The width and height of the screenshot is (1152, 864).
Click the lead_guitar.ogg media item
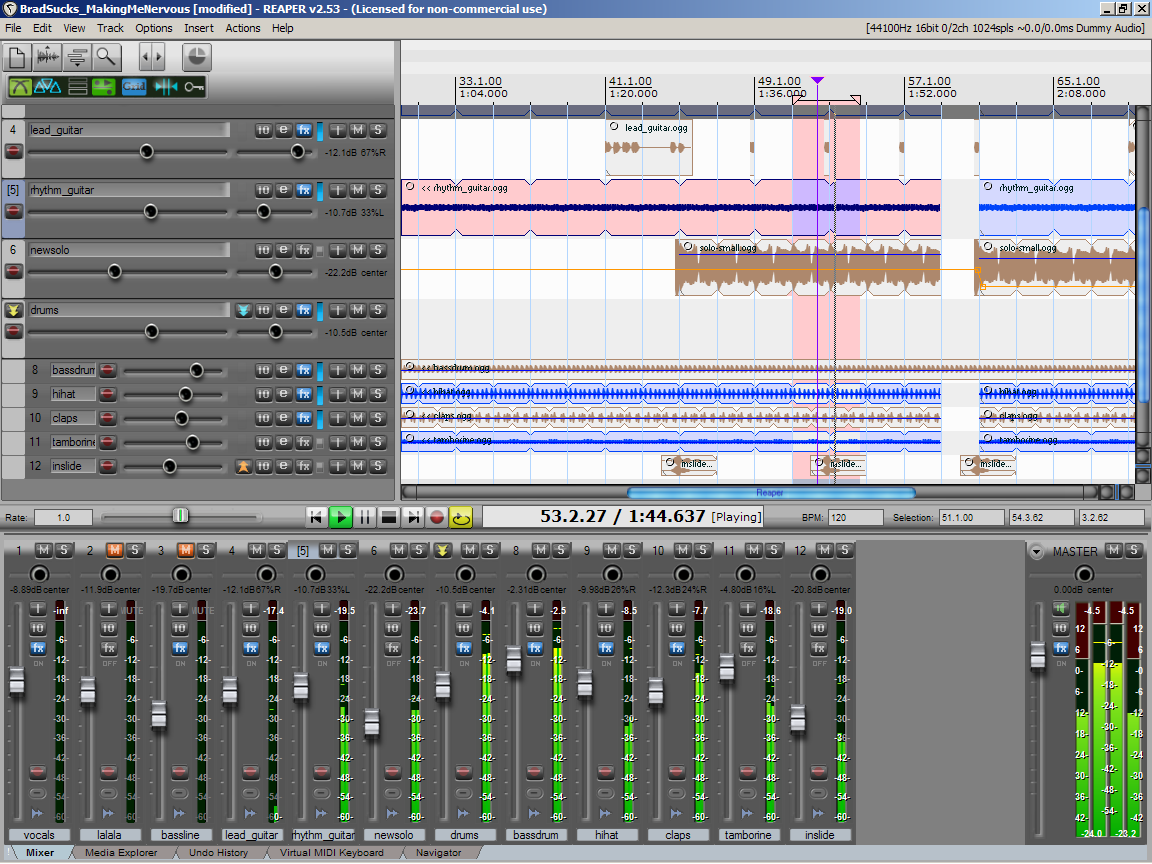point(649,147)
